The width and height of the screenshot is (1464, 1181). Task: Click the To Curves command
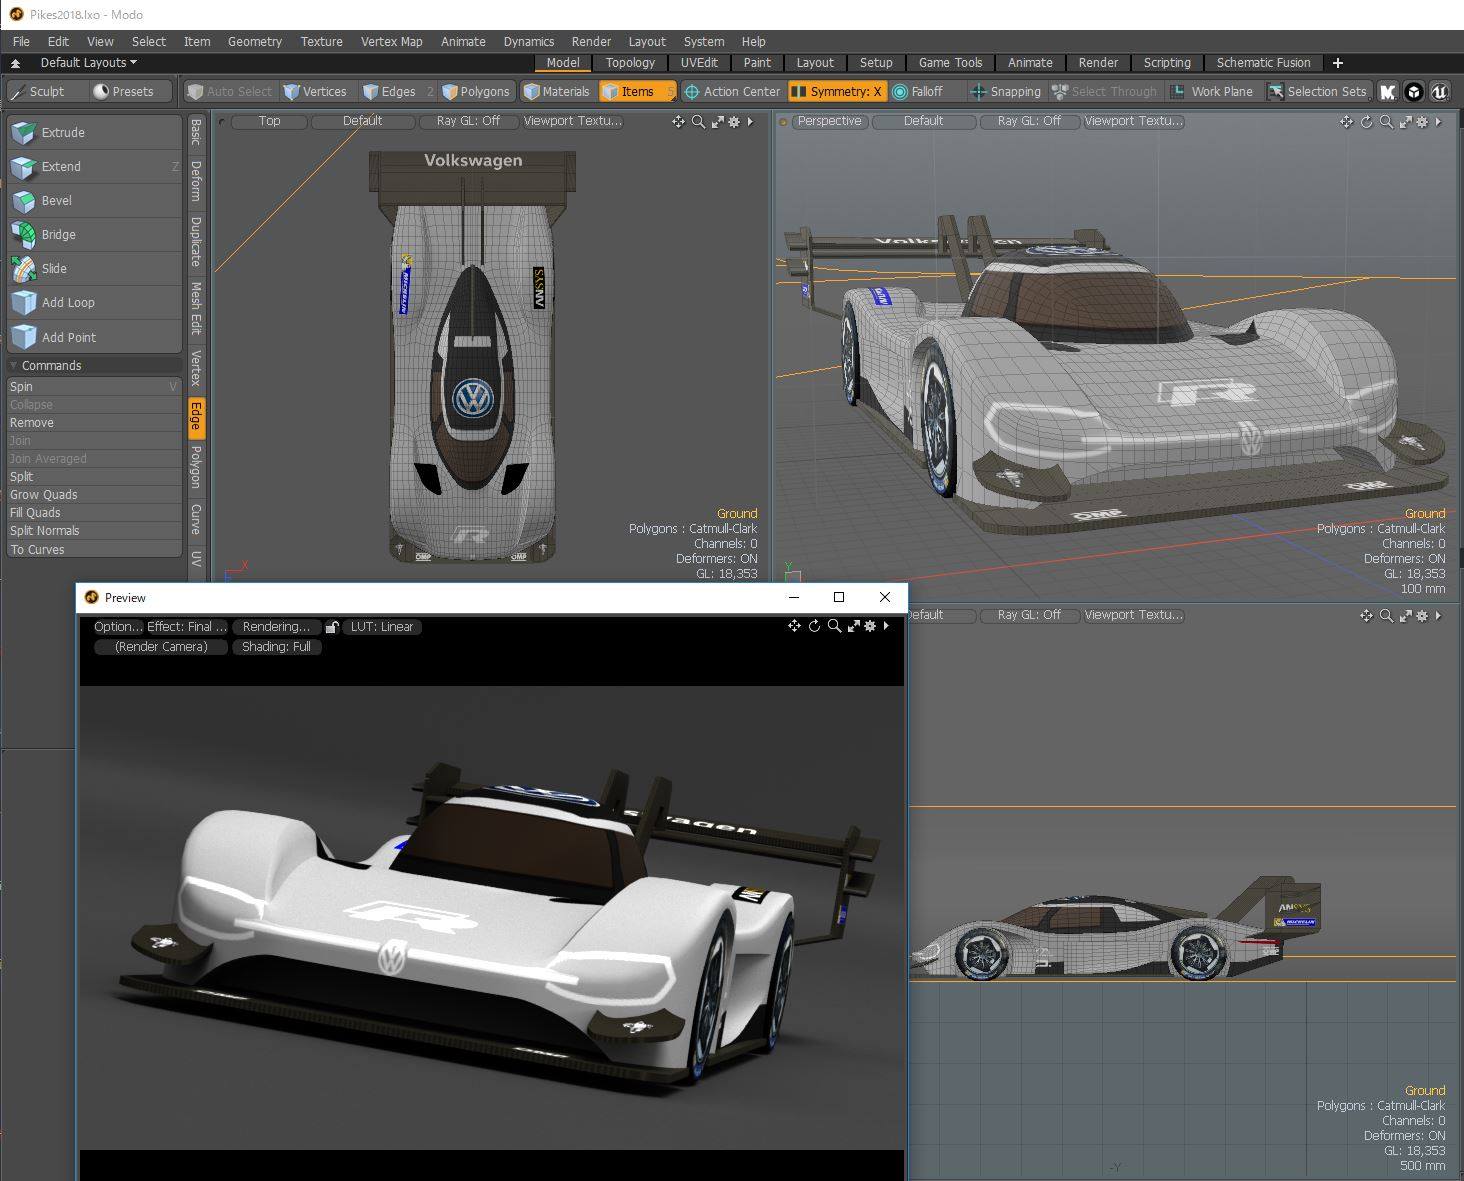94,549
